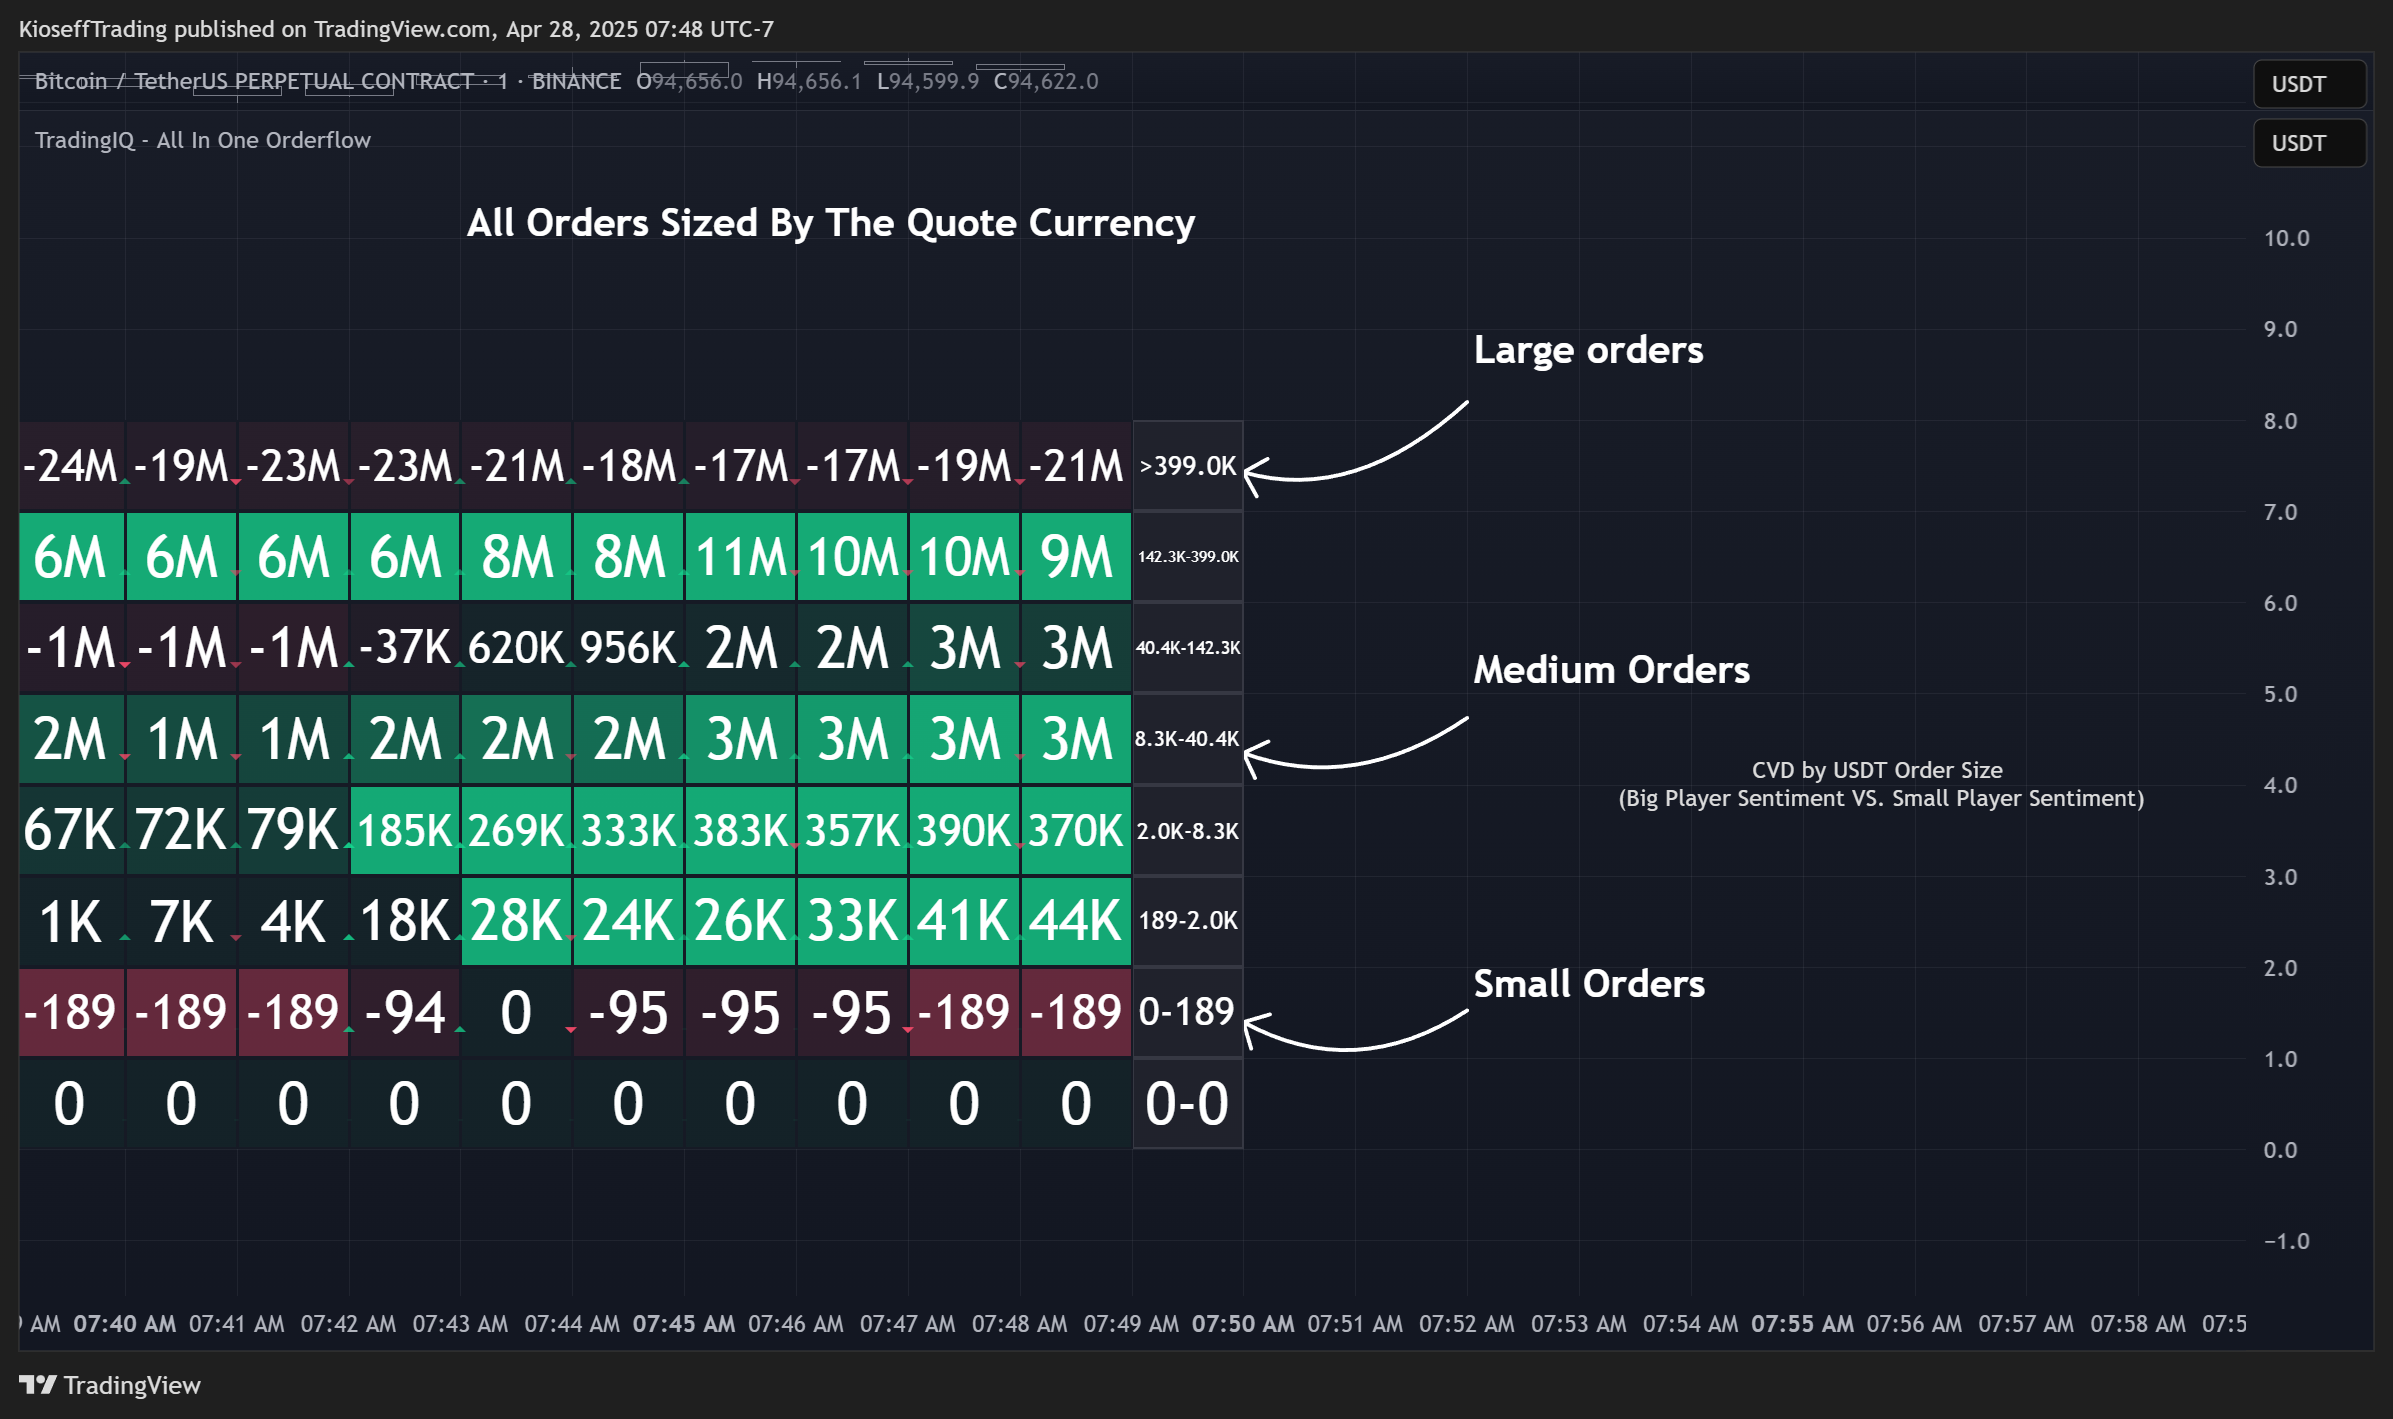Viewport: 2393px width, 1419px height.
Task: Click the green 185K cell
Action: (x=405, y=831)
